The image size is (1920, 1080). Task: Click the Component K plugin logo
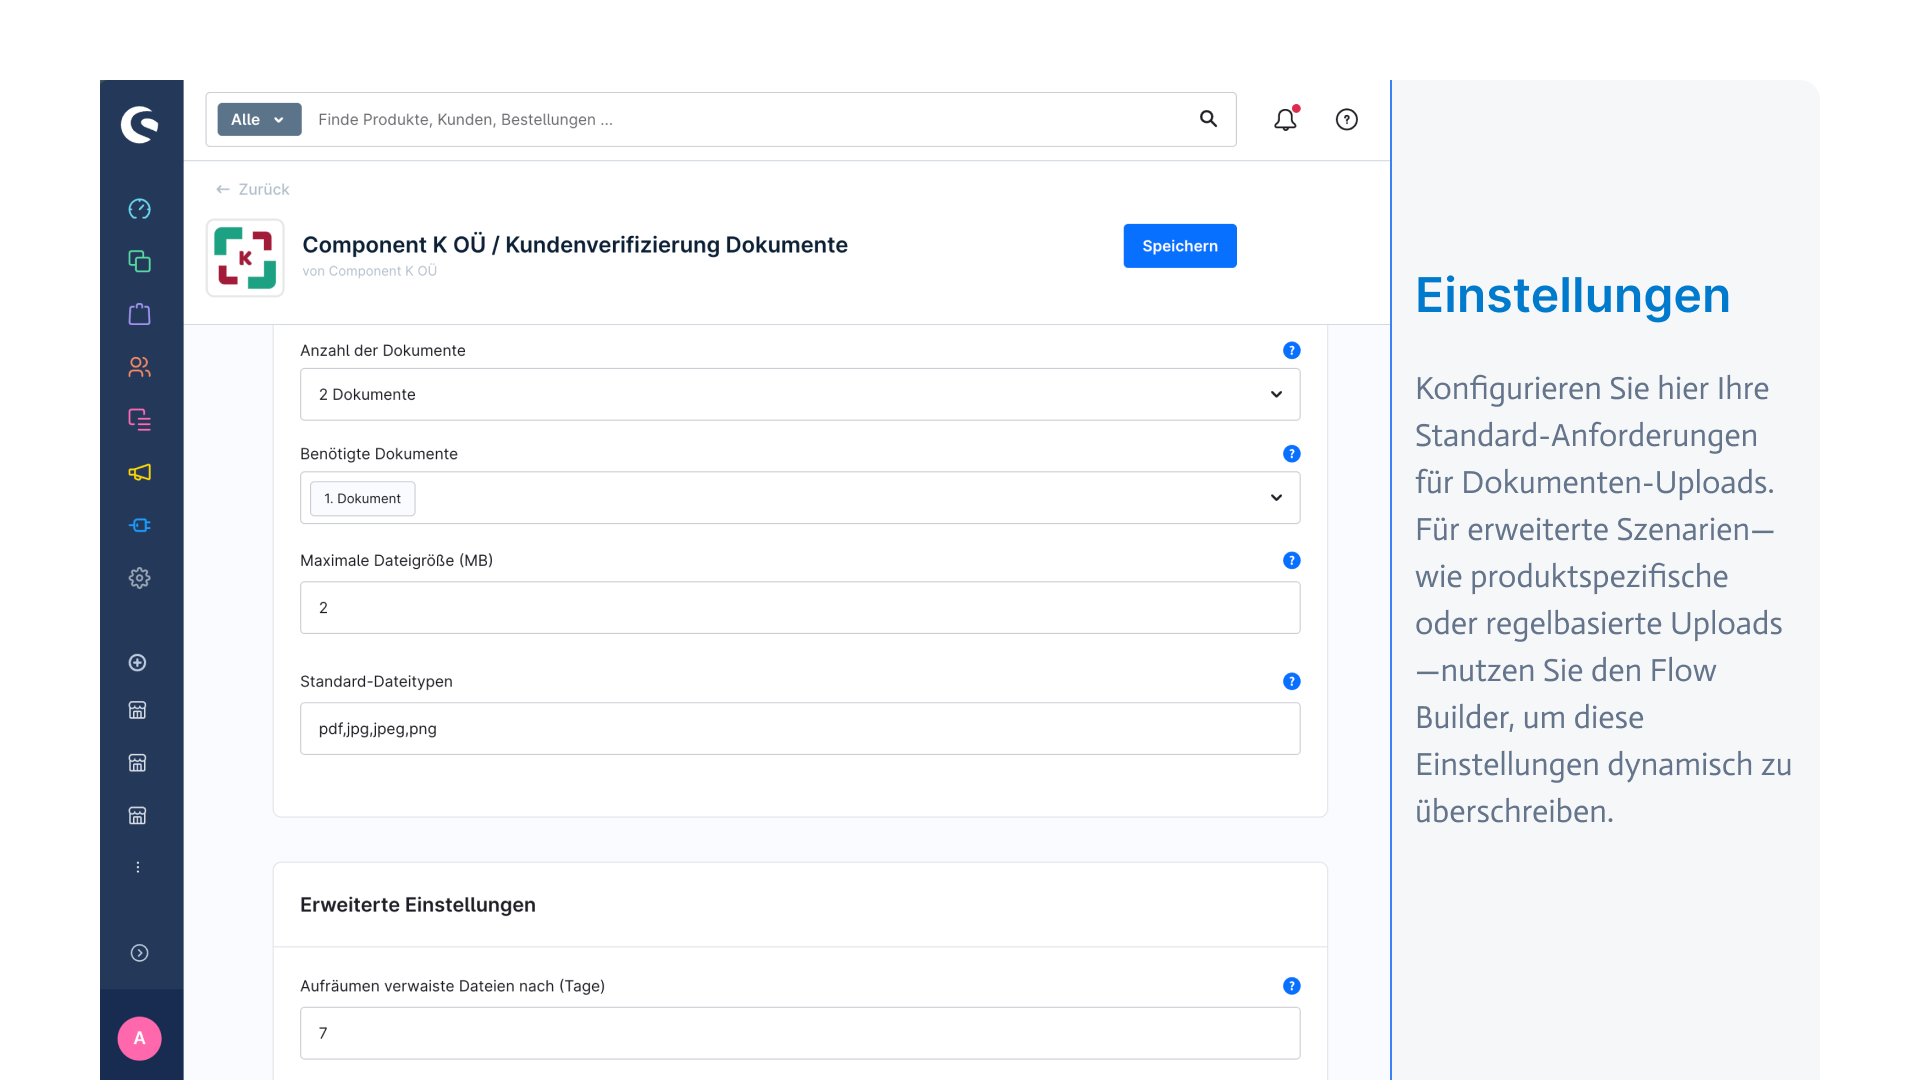[245, 258]
